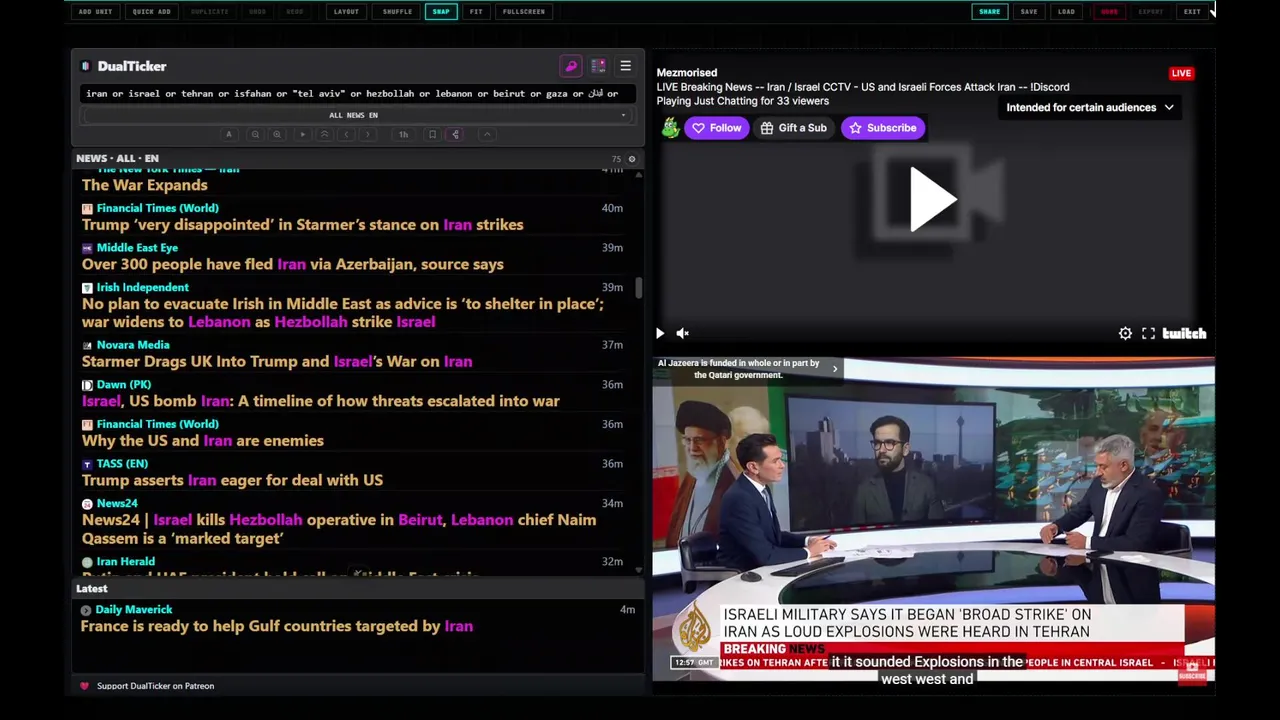Open 'Trump asserts Iran eager for deal' headline

click(232, 481)
